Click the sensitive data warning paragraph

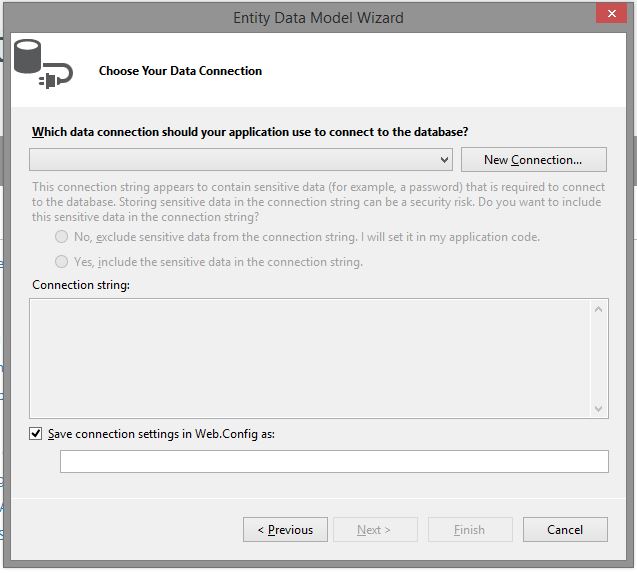318,202
